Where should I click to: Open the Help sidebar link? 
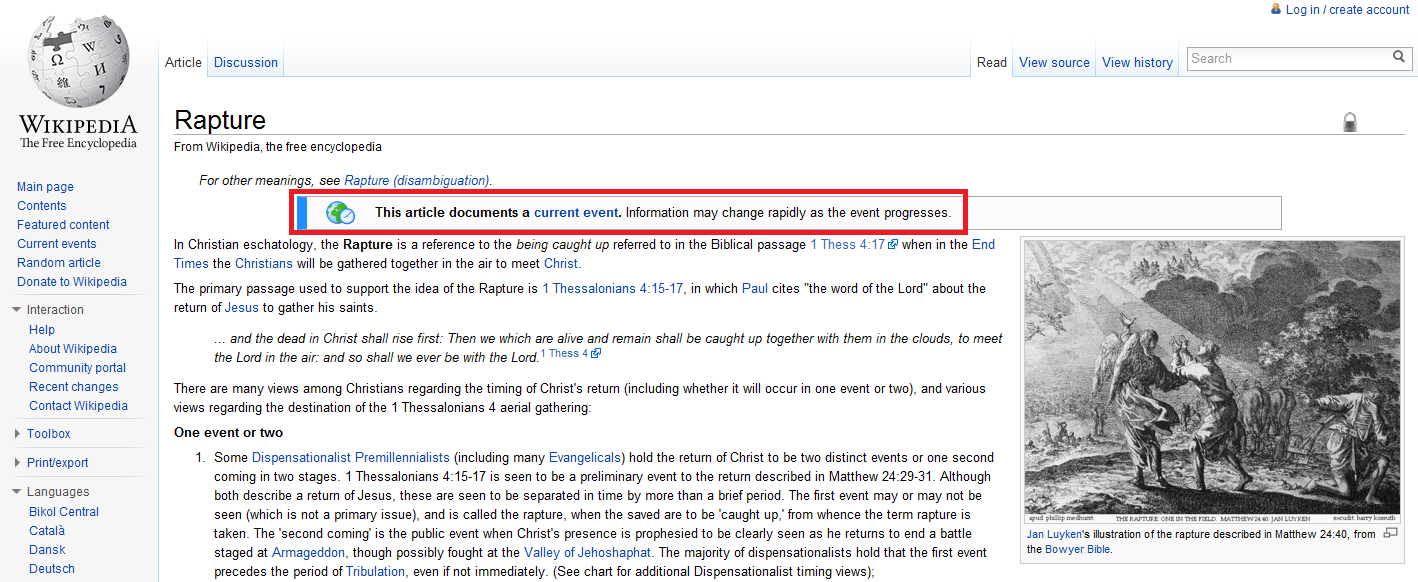pos(42,330)
